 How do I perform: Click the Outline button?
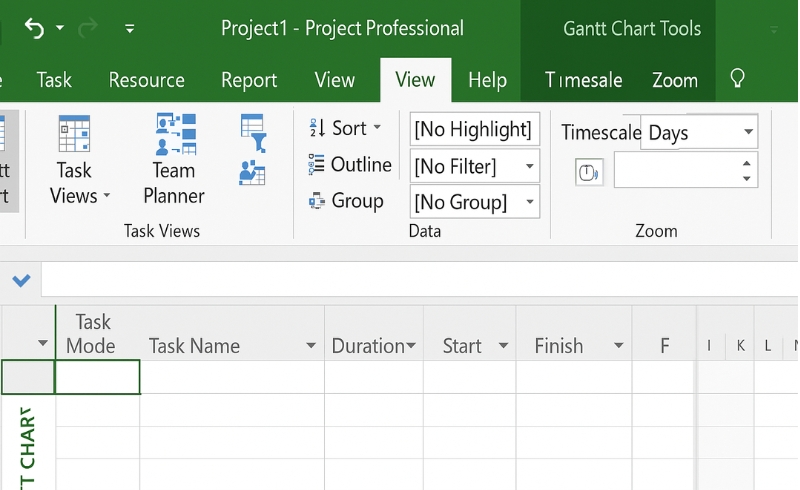(x=350, y=164)
